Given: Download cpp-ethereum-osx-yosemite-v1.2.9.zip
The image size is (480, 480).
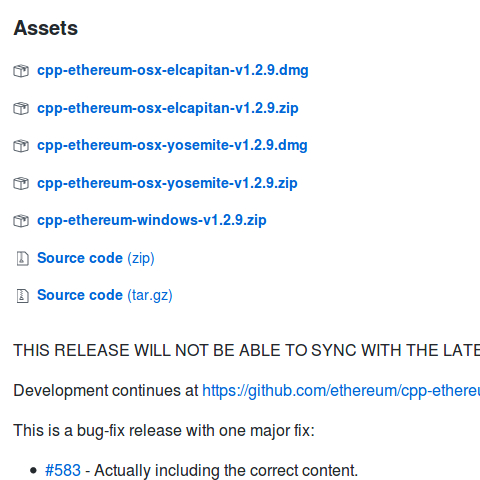Looking at the screenshot, I should coord(167,183).
